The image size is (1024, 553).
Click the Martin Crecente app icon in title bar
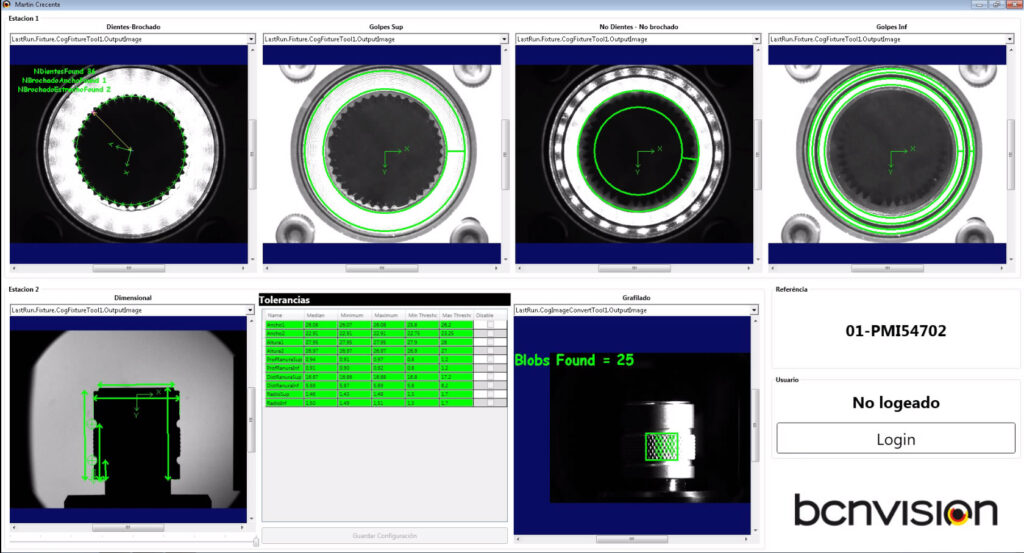point(7,5)
